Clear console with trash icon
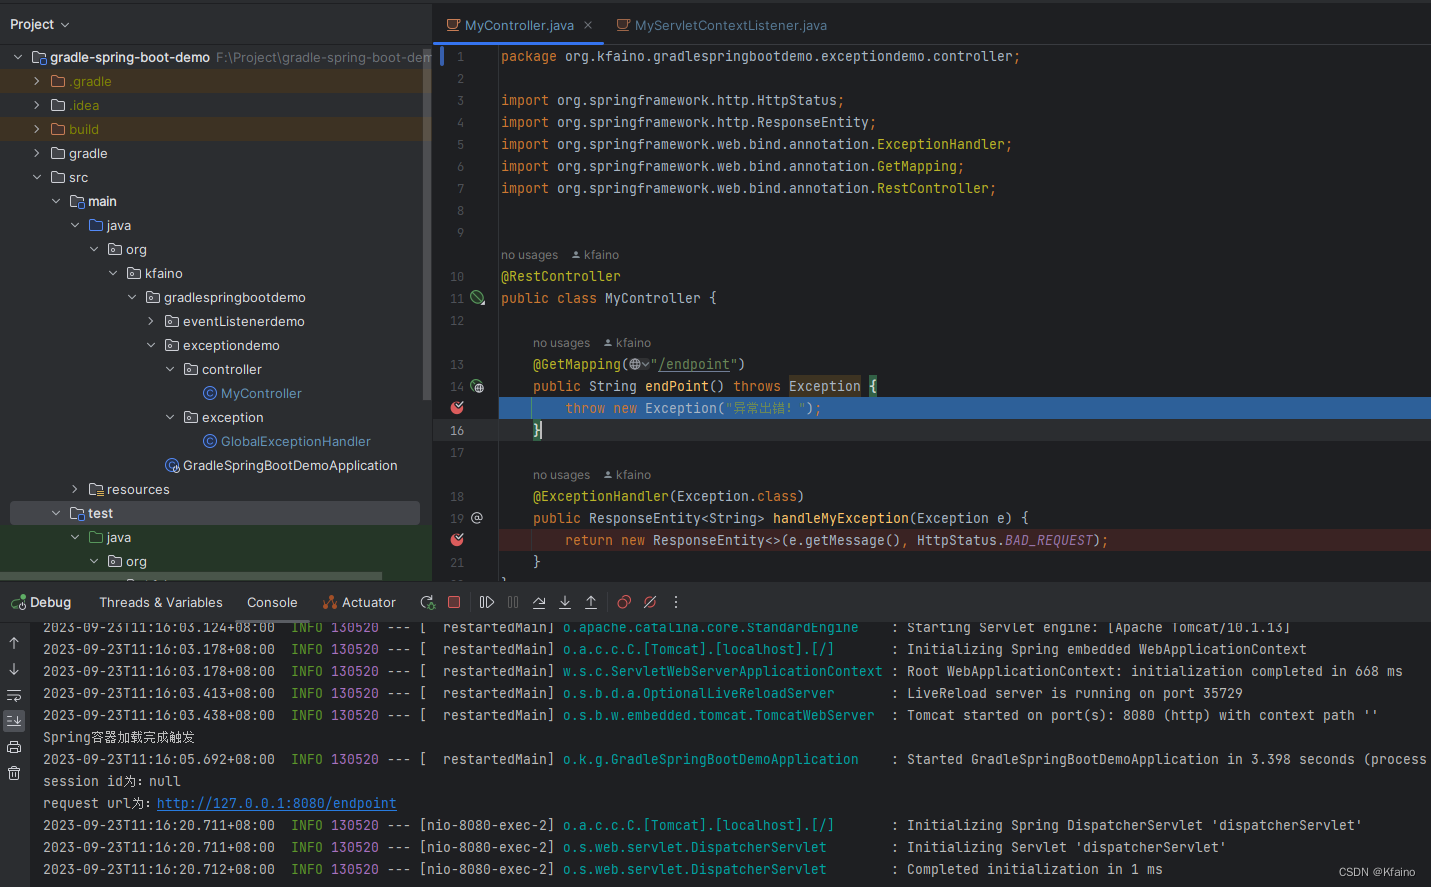1431x887 pixels. pyautogui.click(x=14, y=773)
